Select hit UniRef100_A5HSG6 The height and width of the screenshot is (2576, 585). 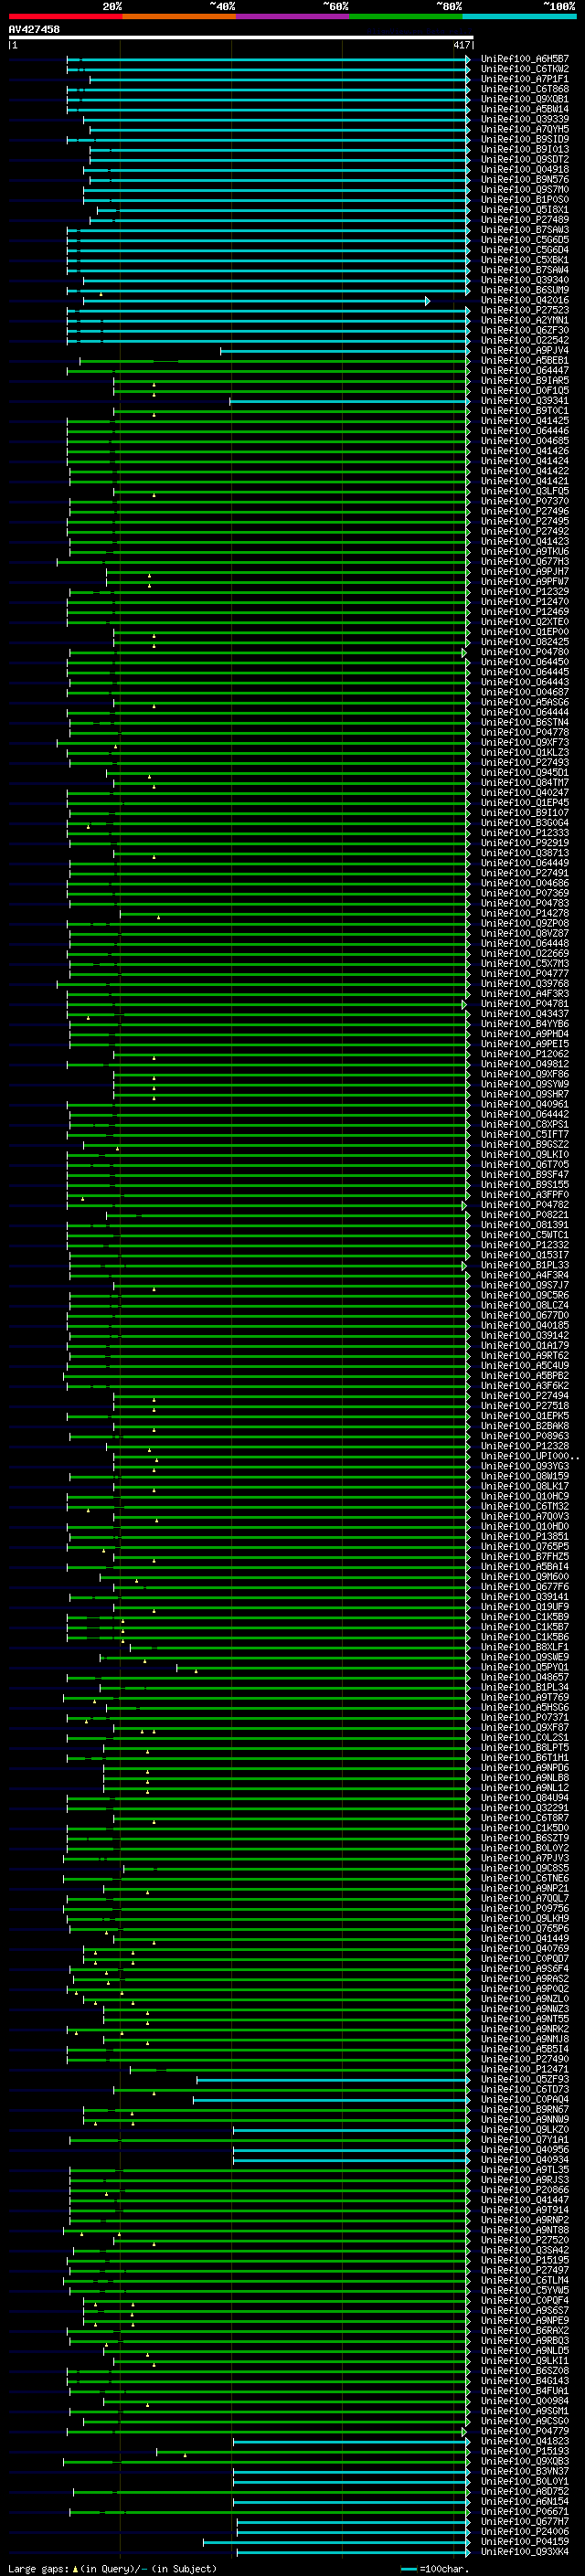(x=525, y=1707)
